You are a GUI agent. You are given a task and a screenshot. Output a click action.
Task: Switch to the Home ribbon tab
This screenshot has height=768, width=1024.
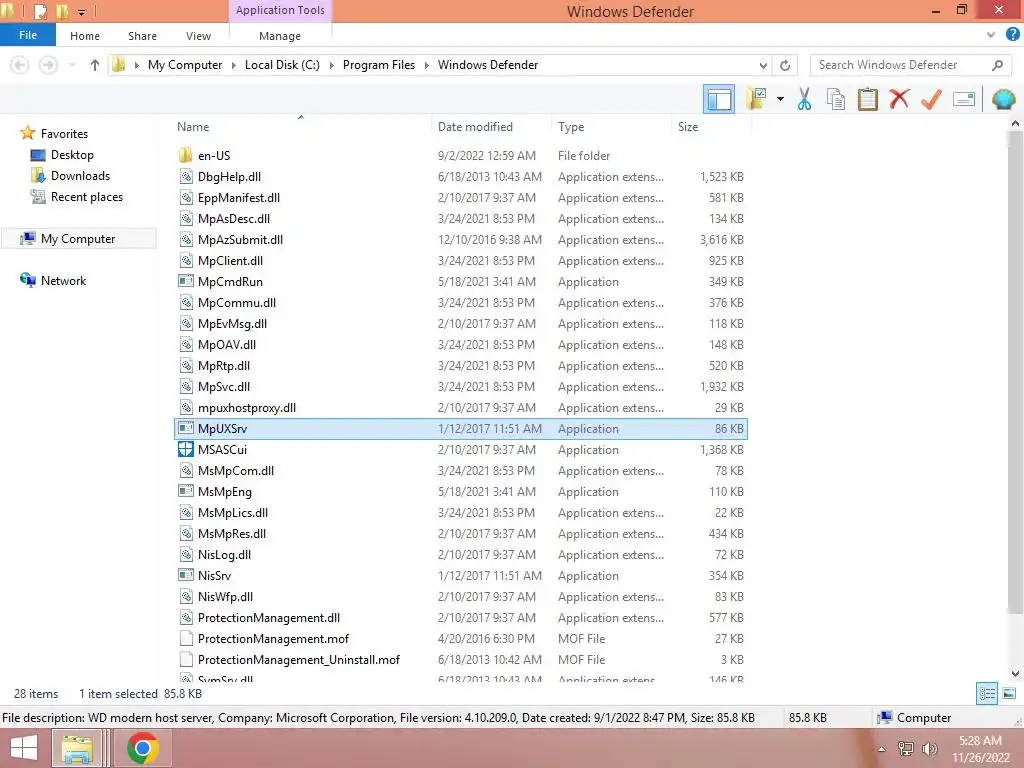coord(85,36)
